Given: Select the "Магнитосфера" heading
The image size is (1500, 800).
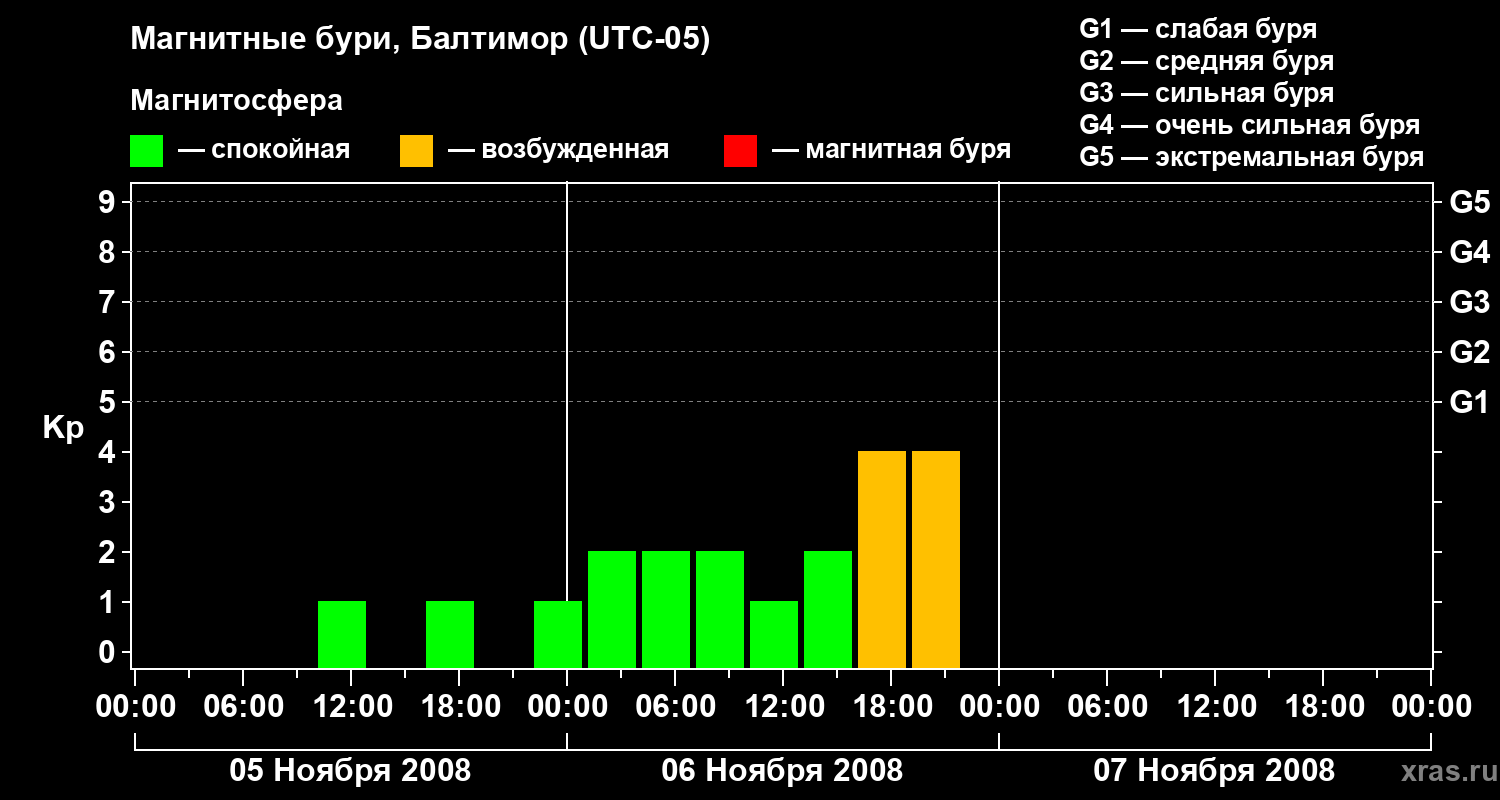Looking at the screenshot, I should (236, 100).
